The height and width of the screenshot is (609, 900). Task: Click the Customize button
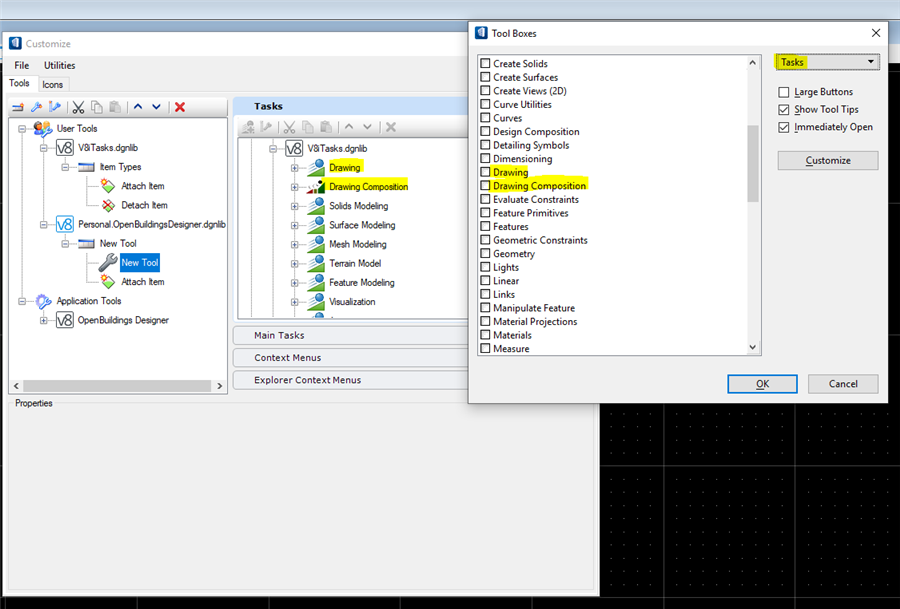[828, 160]
